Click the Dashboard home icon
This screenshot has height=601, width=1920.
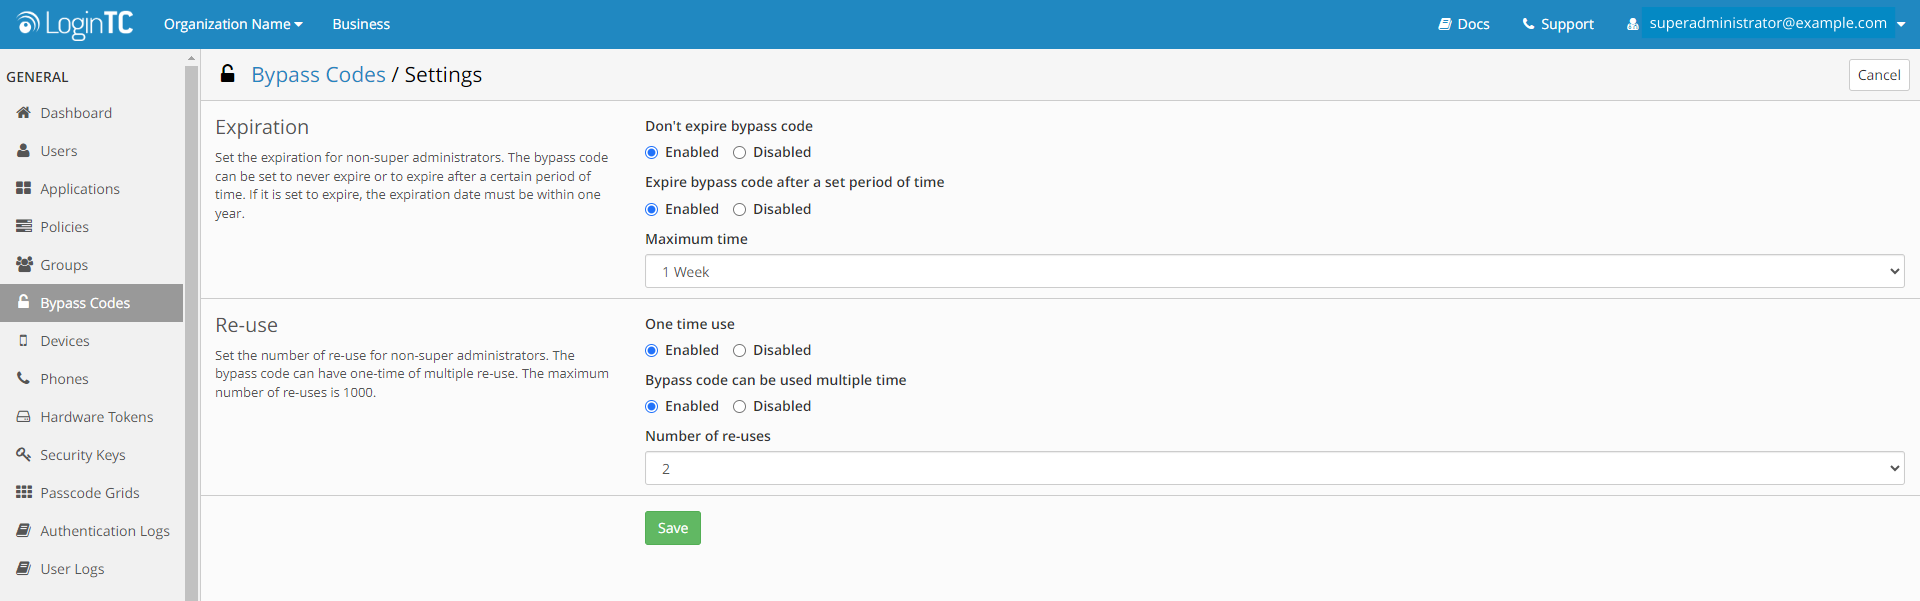click(x=23, y=113)
